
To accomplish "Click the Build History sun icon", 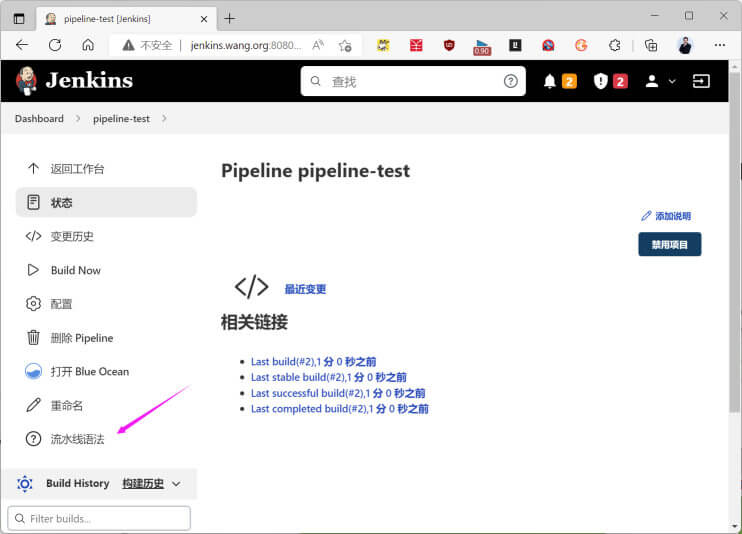I will (x=25, y=484).
